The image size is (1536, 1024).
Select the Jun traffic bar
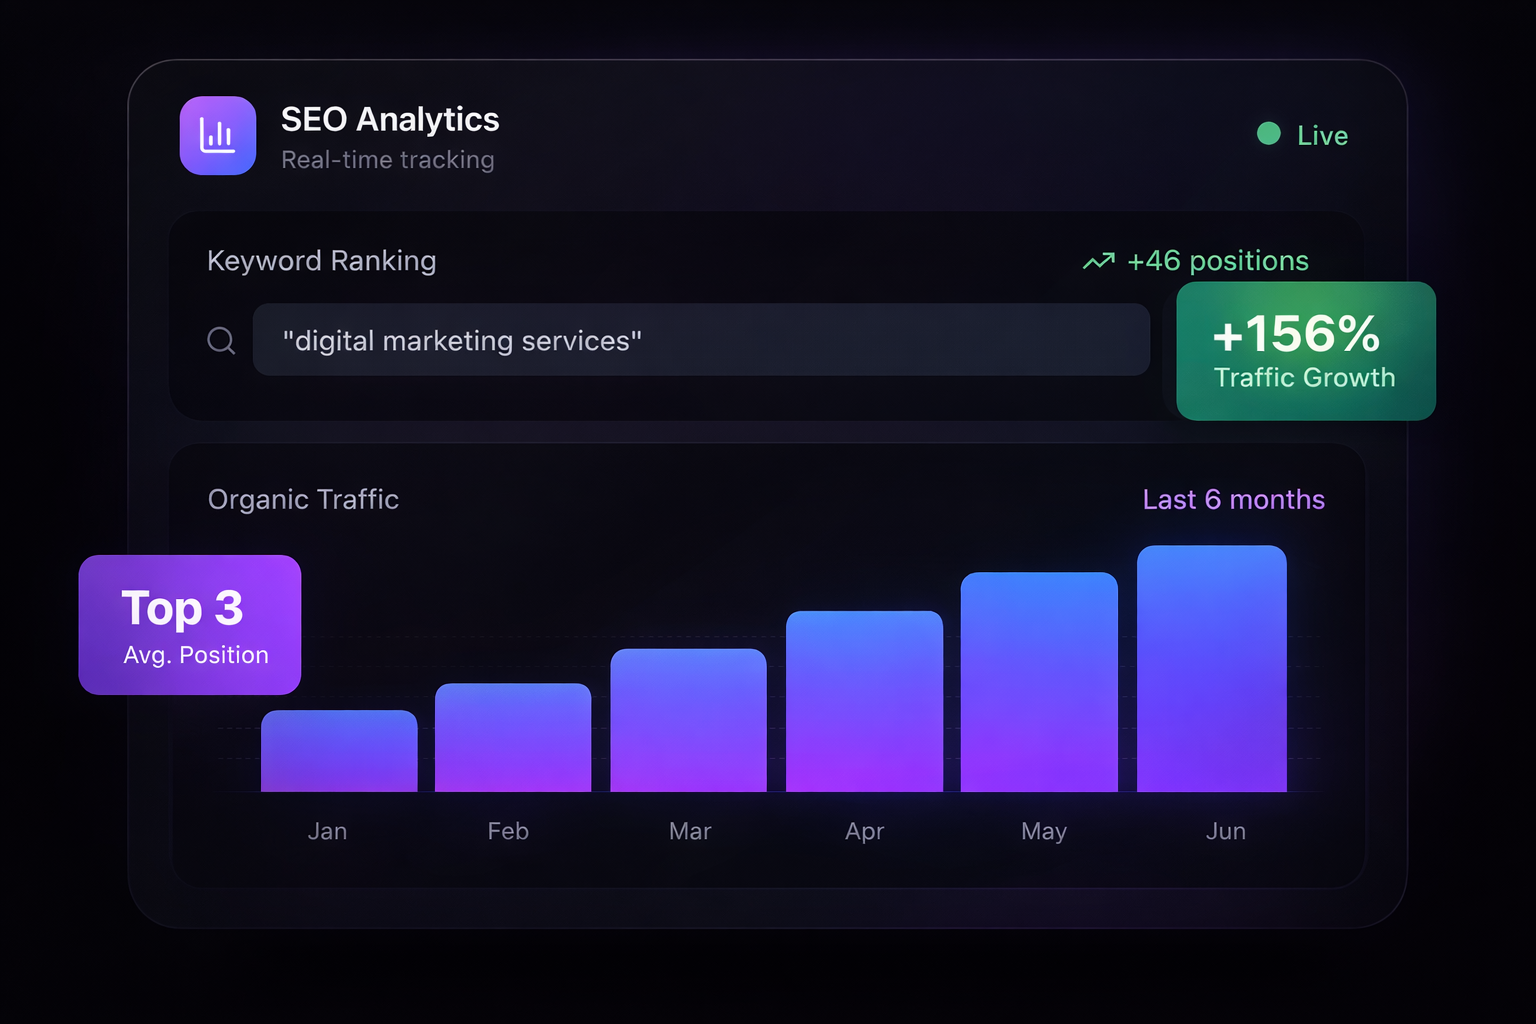[x=1211, y=669]
